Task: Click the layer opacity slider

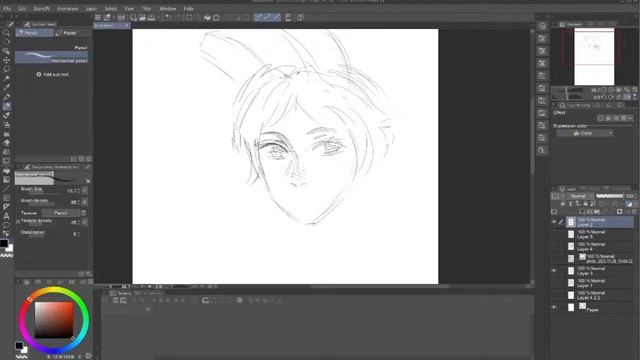Action: tap(609, 196)
